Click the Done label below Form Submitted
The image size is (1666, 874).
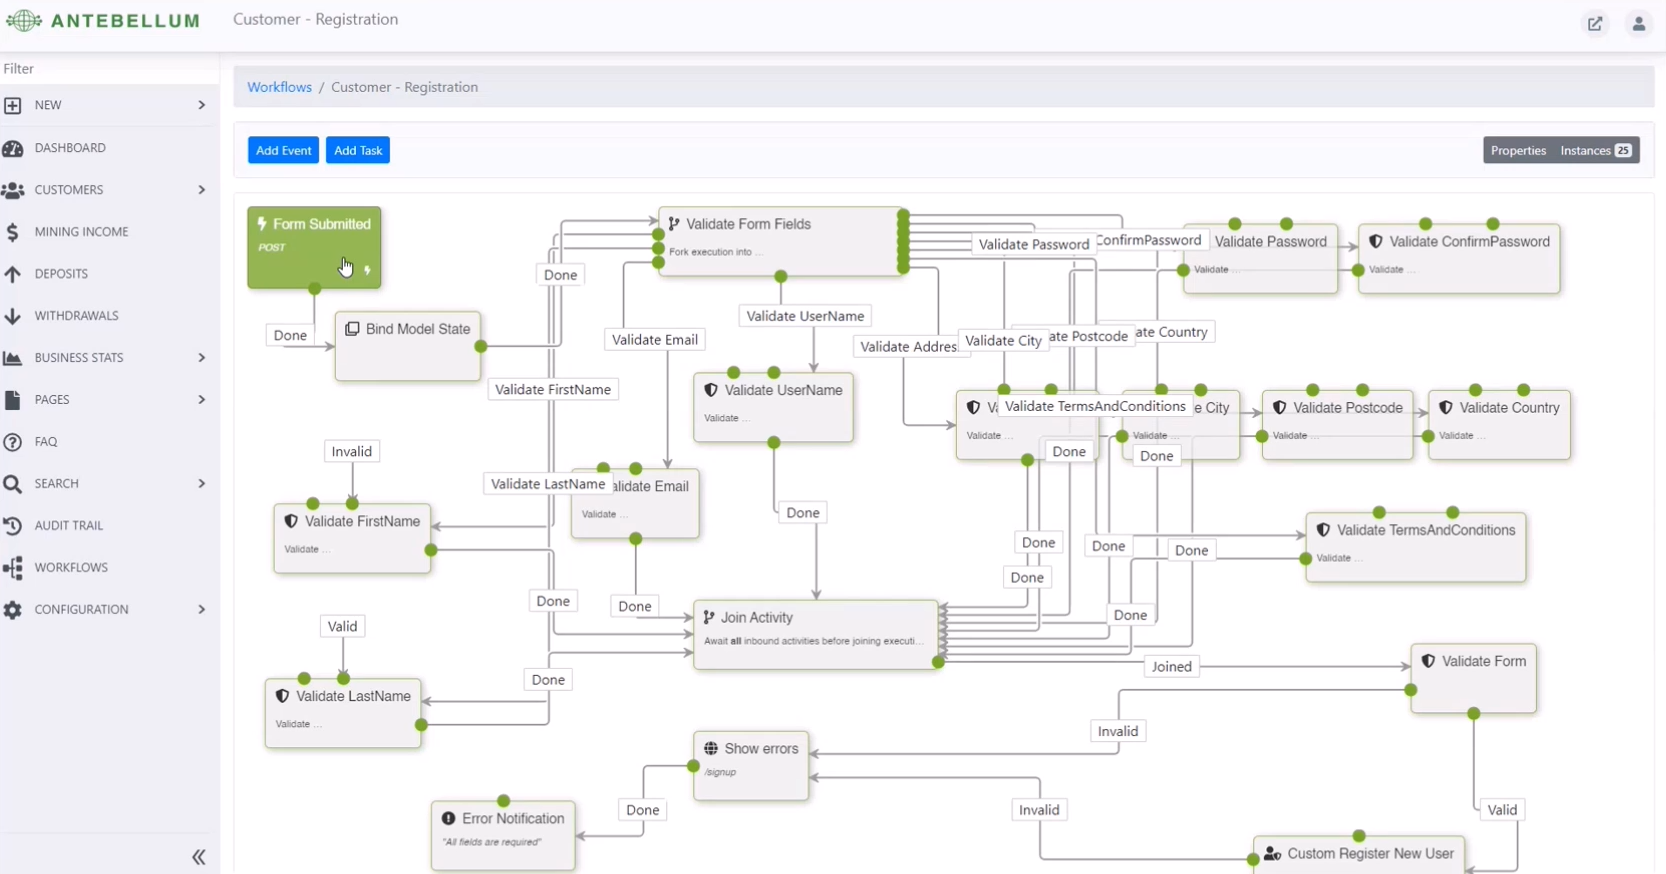(290, 335)
